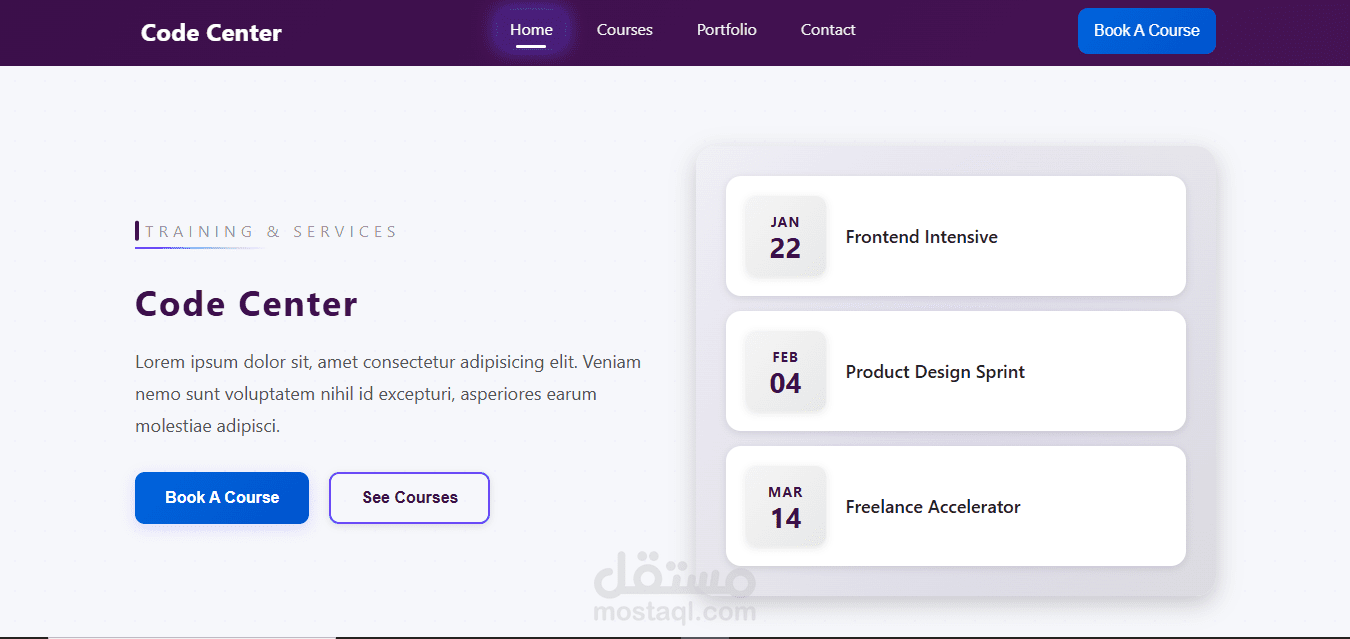Click the JAN 22 date badge
Image resolution: width=1350 pixels, height=639 pixels.
tap(785, 237)
